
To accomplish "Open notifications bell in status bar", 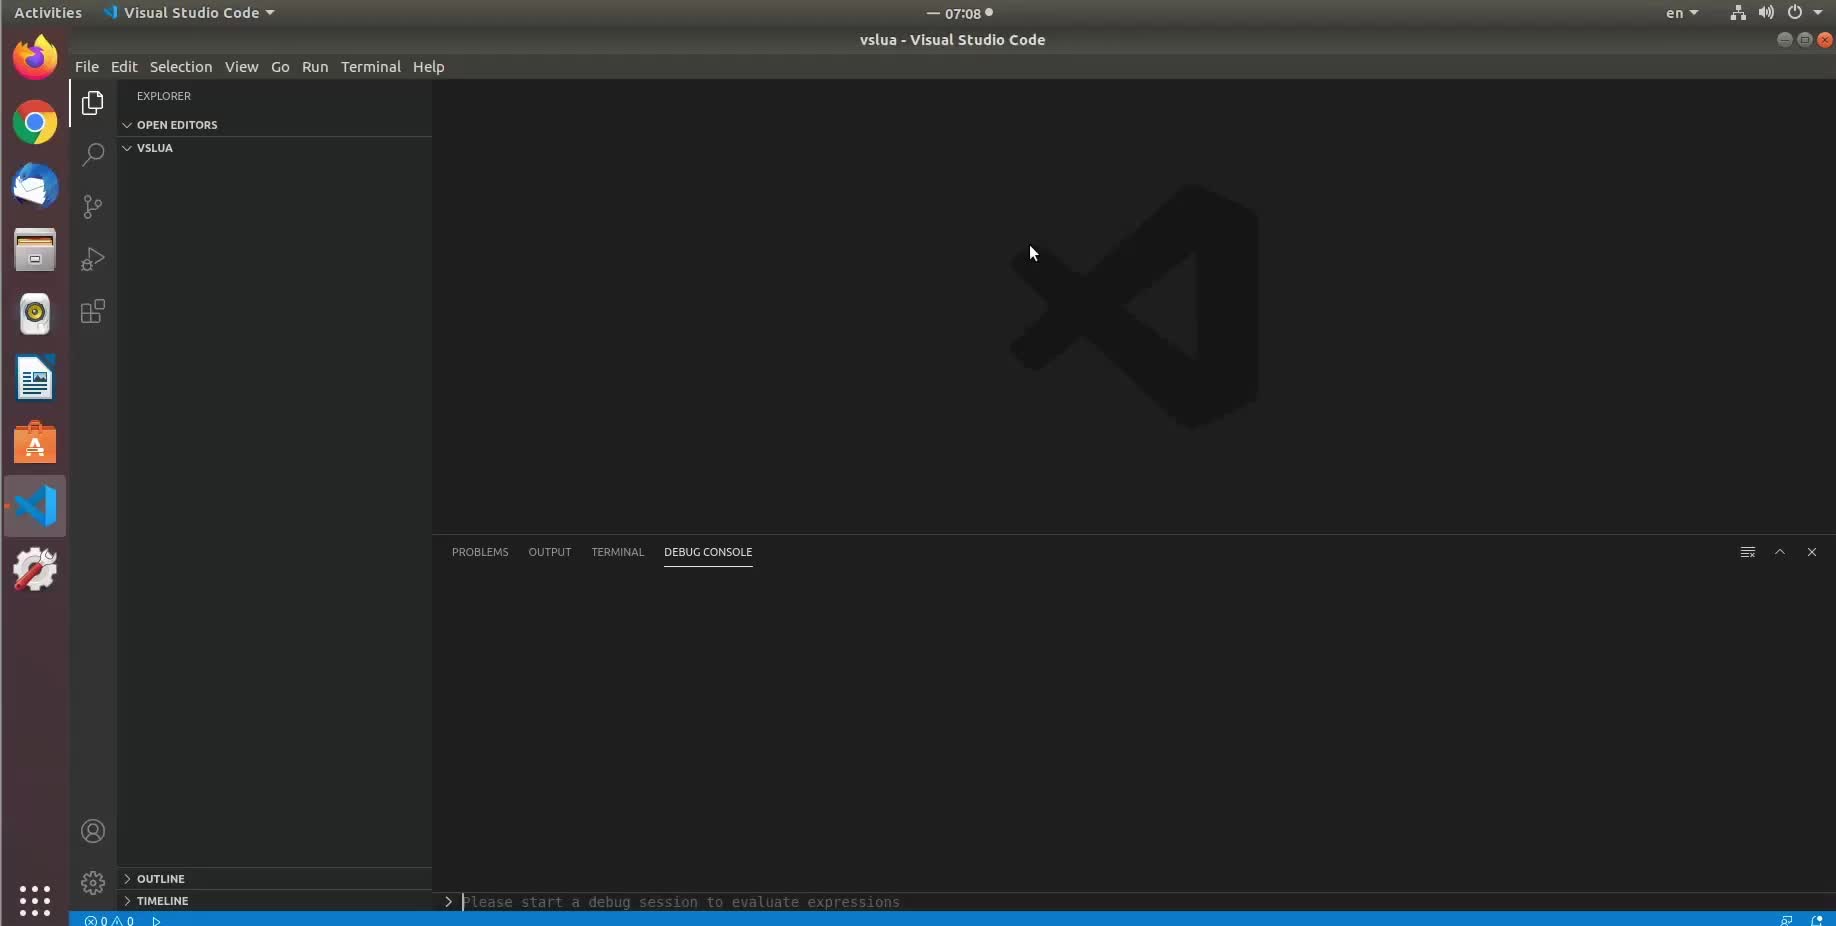I will point(1817,920).
